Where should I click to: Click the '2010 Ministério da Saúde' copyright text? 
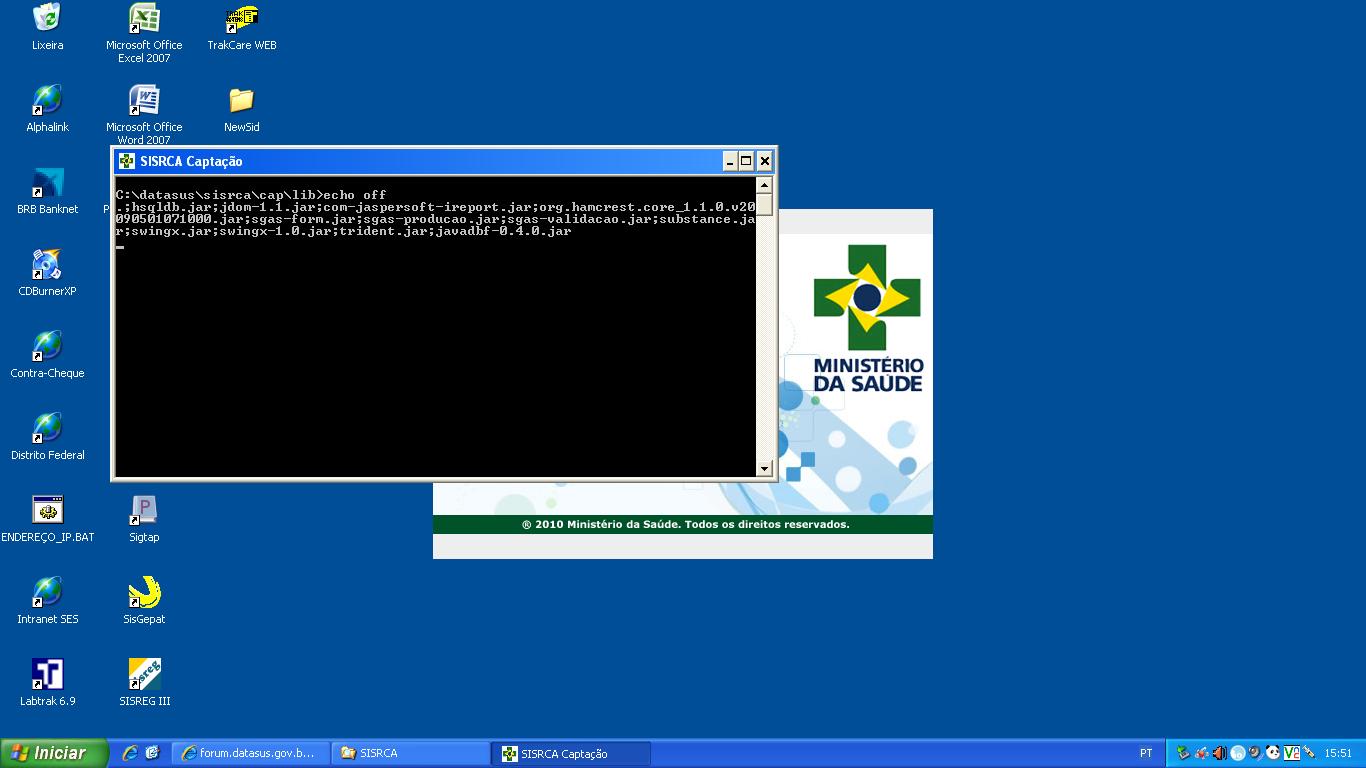[x=685, y=524]
